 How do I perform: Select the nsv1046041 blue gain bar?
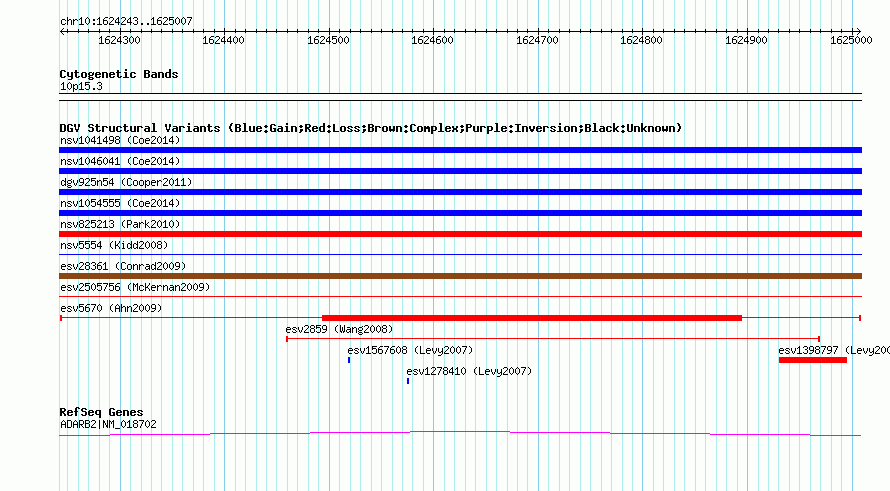click(460, 171)
